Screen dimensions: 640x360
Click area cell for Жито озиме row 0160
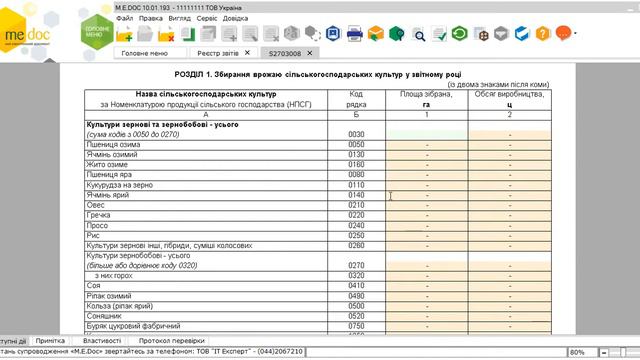(x=427, y=165)
